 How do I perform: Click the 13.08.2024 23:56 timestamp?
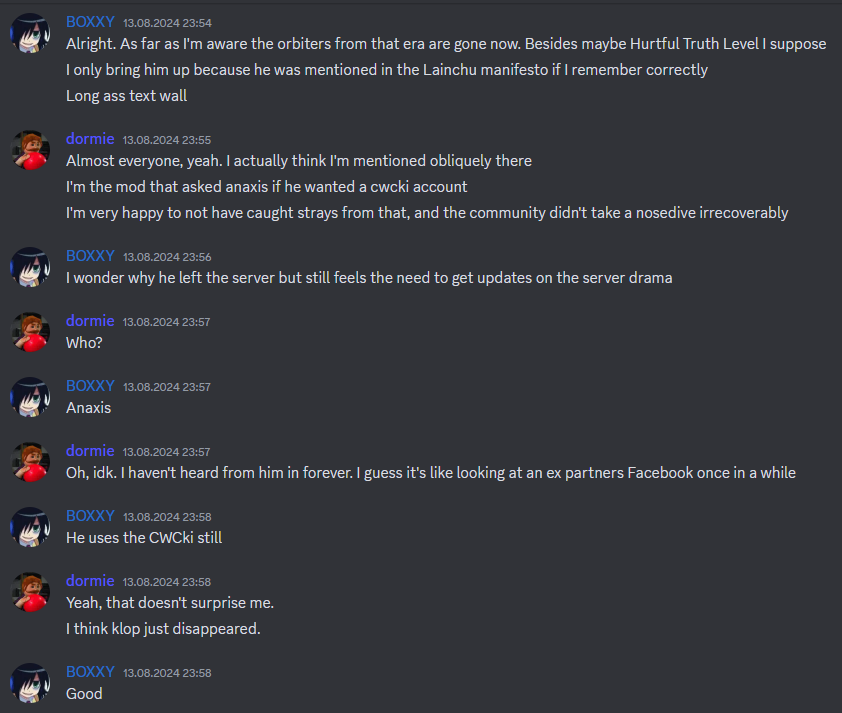pyautogui.click(x=168, y=257)
